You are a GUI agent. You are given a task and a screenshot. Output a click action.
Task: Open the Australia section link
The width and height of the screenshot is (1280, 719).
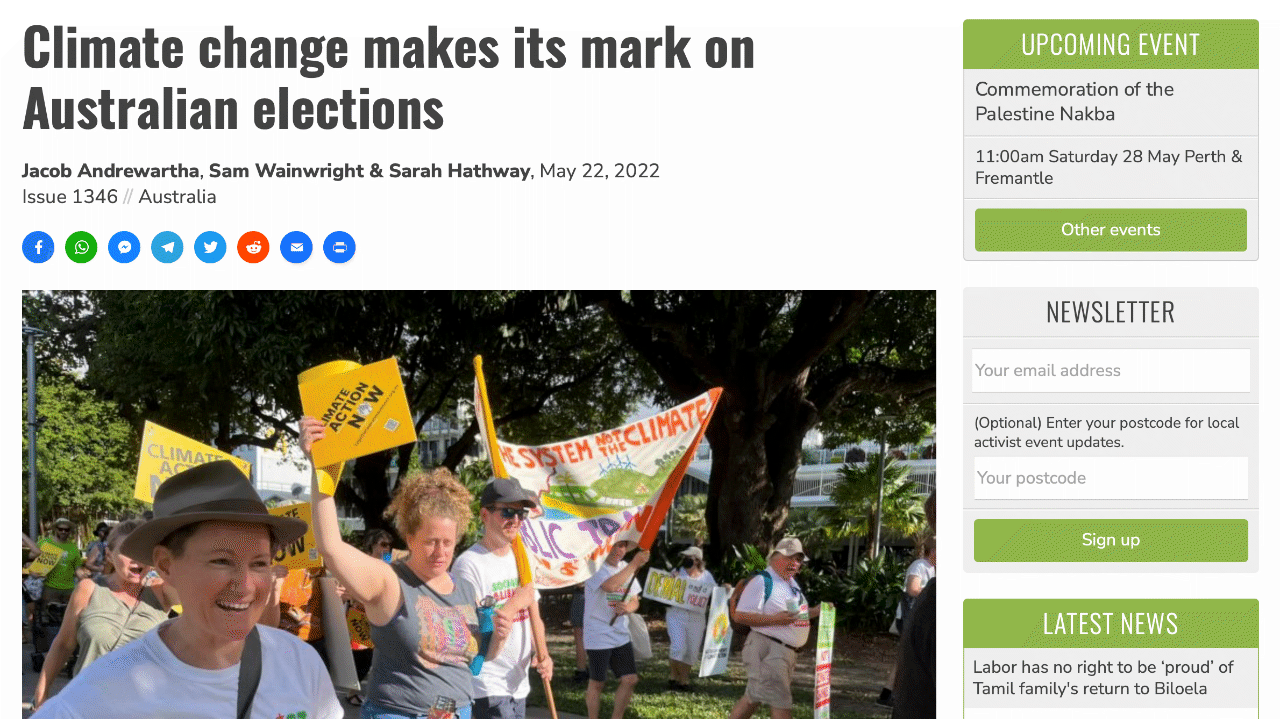coord(177,197)
